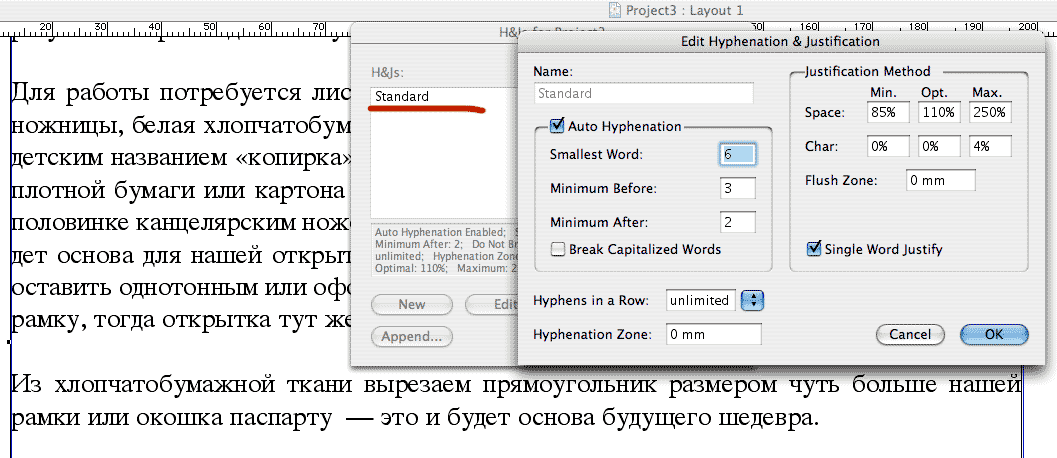This screenshot has width=1057, height=458.
Task: Click the Project3 document icon in title bar
Action: pos(614,10)
